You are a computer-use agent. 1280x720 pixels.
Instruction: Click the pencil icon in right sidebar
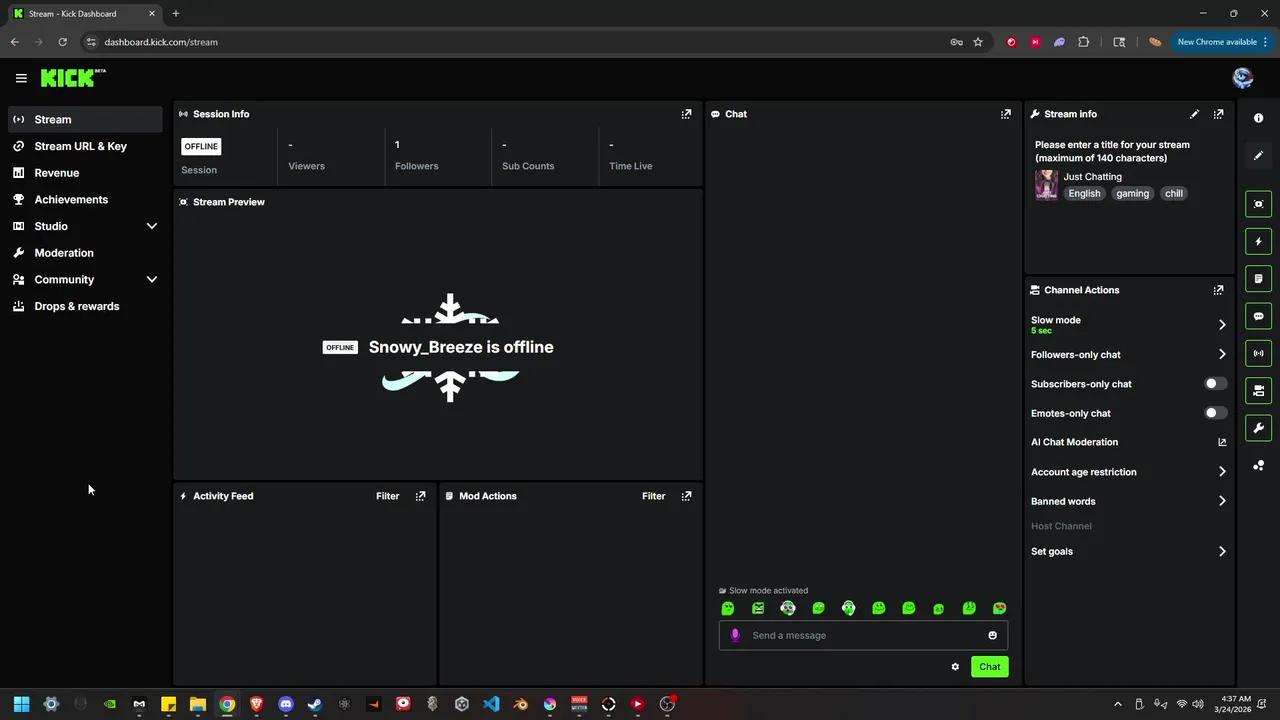click(1258, 155)
